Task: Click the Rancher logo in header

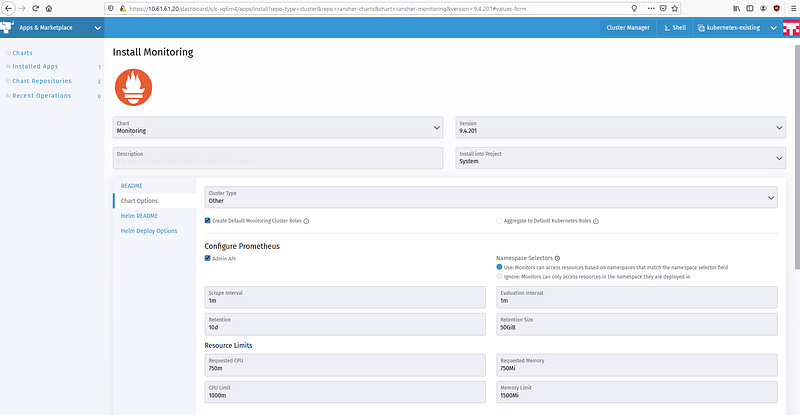Action: 7,28
